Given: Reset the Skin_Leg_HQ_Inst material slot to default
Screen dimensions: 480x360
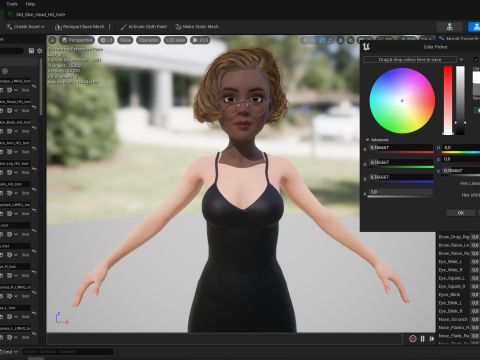Looking at the screenshot, I should [x=34, y=169].
